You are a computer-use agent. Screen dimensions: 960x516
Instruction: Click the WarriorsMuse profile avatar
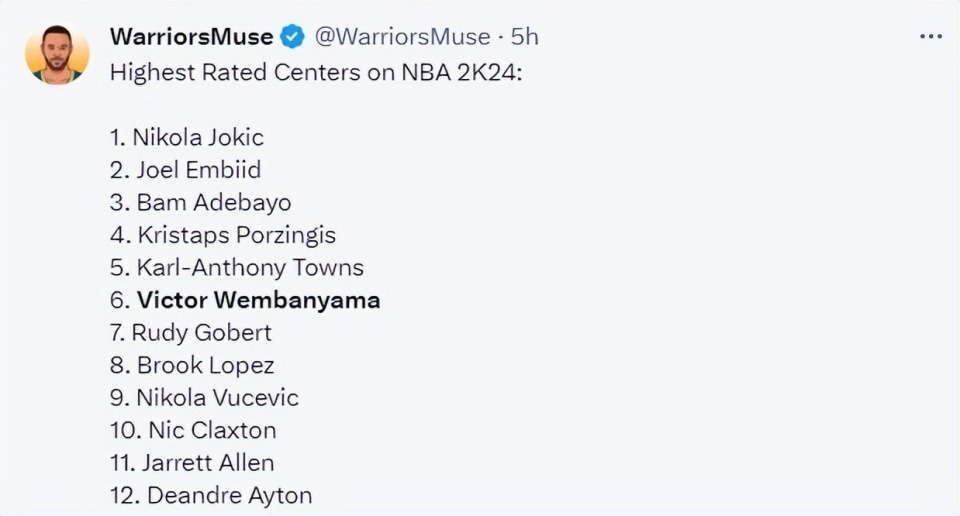(58, 54)
